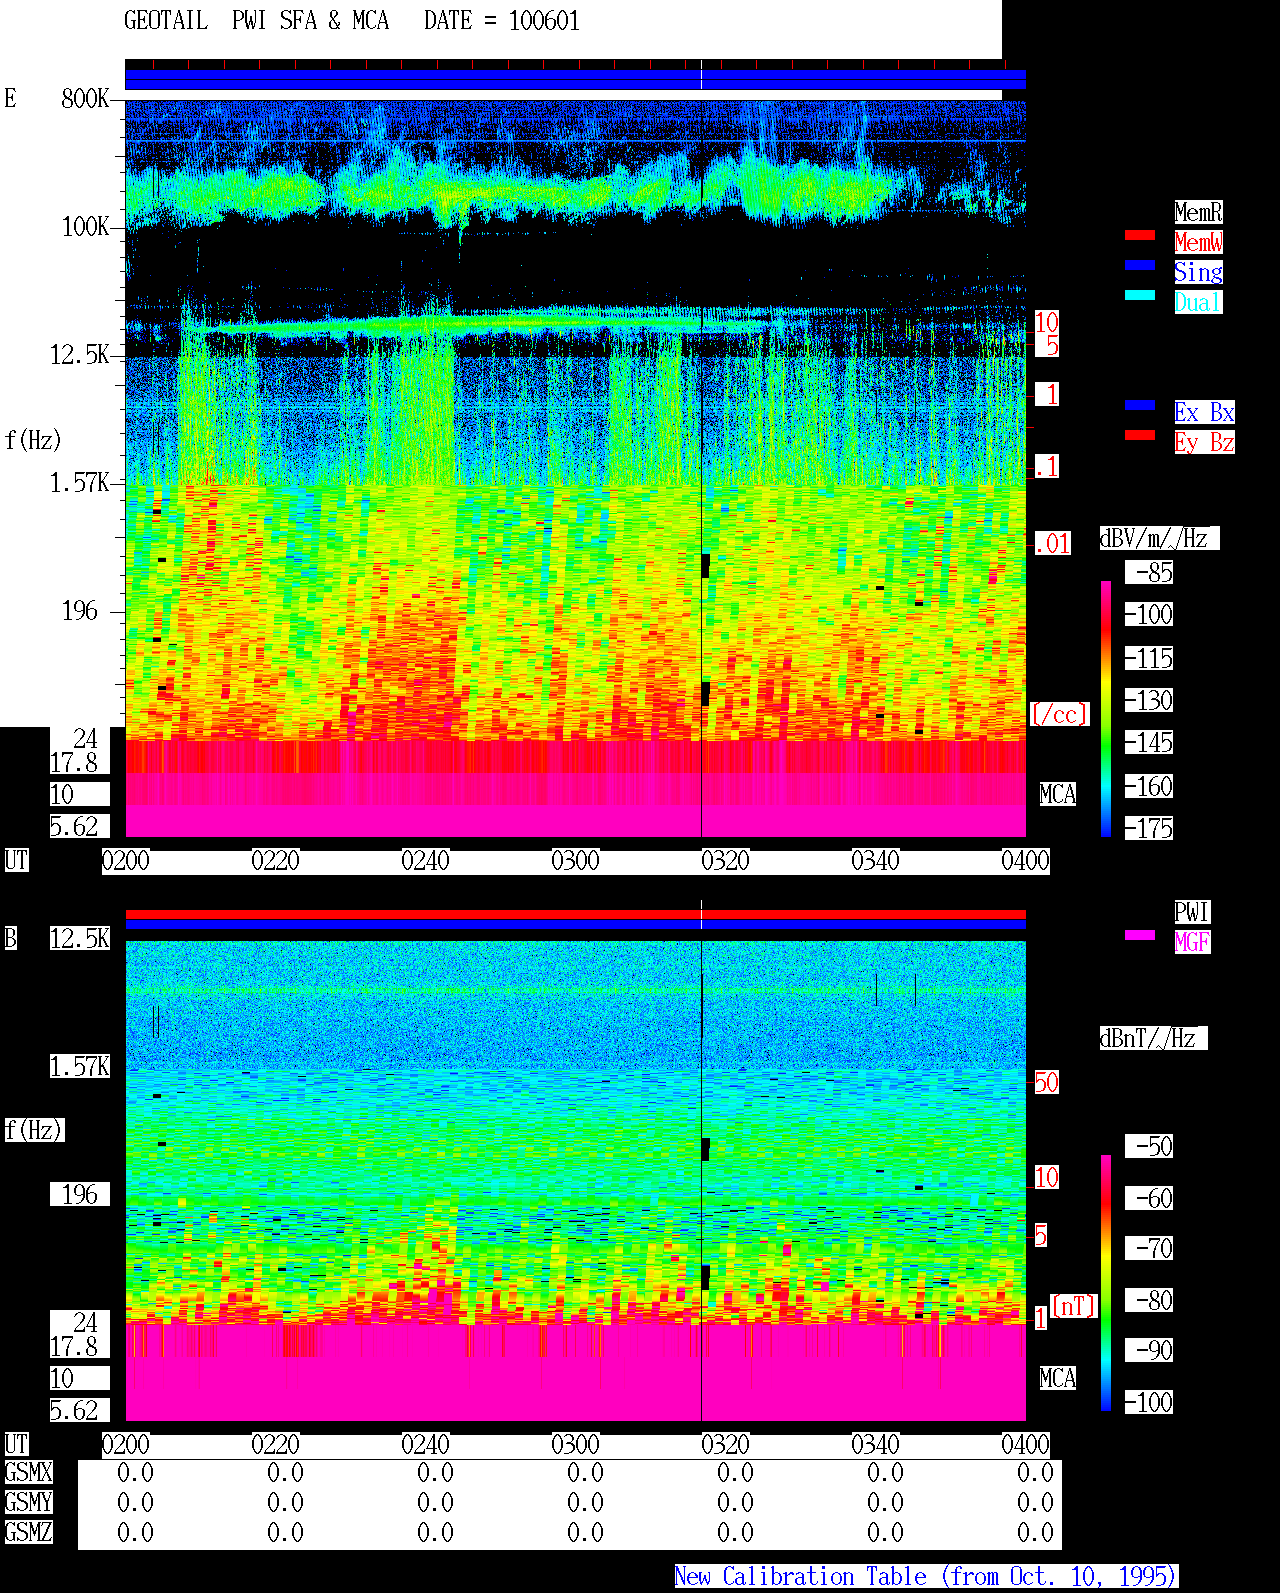Viewport: 1280px width, 1593px height.
Task: Click the blue Sing legend swatch
Action: click(1140, 265)
